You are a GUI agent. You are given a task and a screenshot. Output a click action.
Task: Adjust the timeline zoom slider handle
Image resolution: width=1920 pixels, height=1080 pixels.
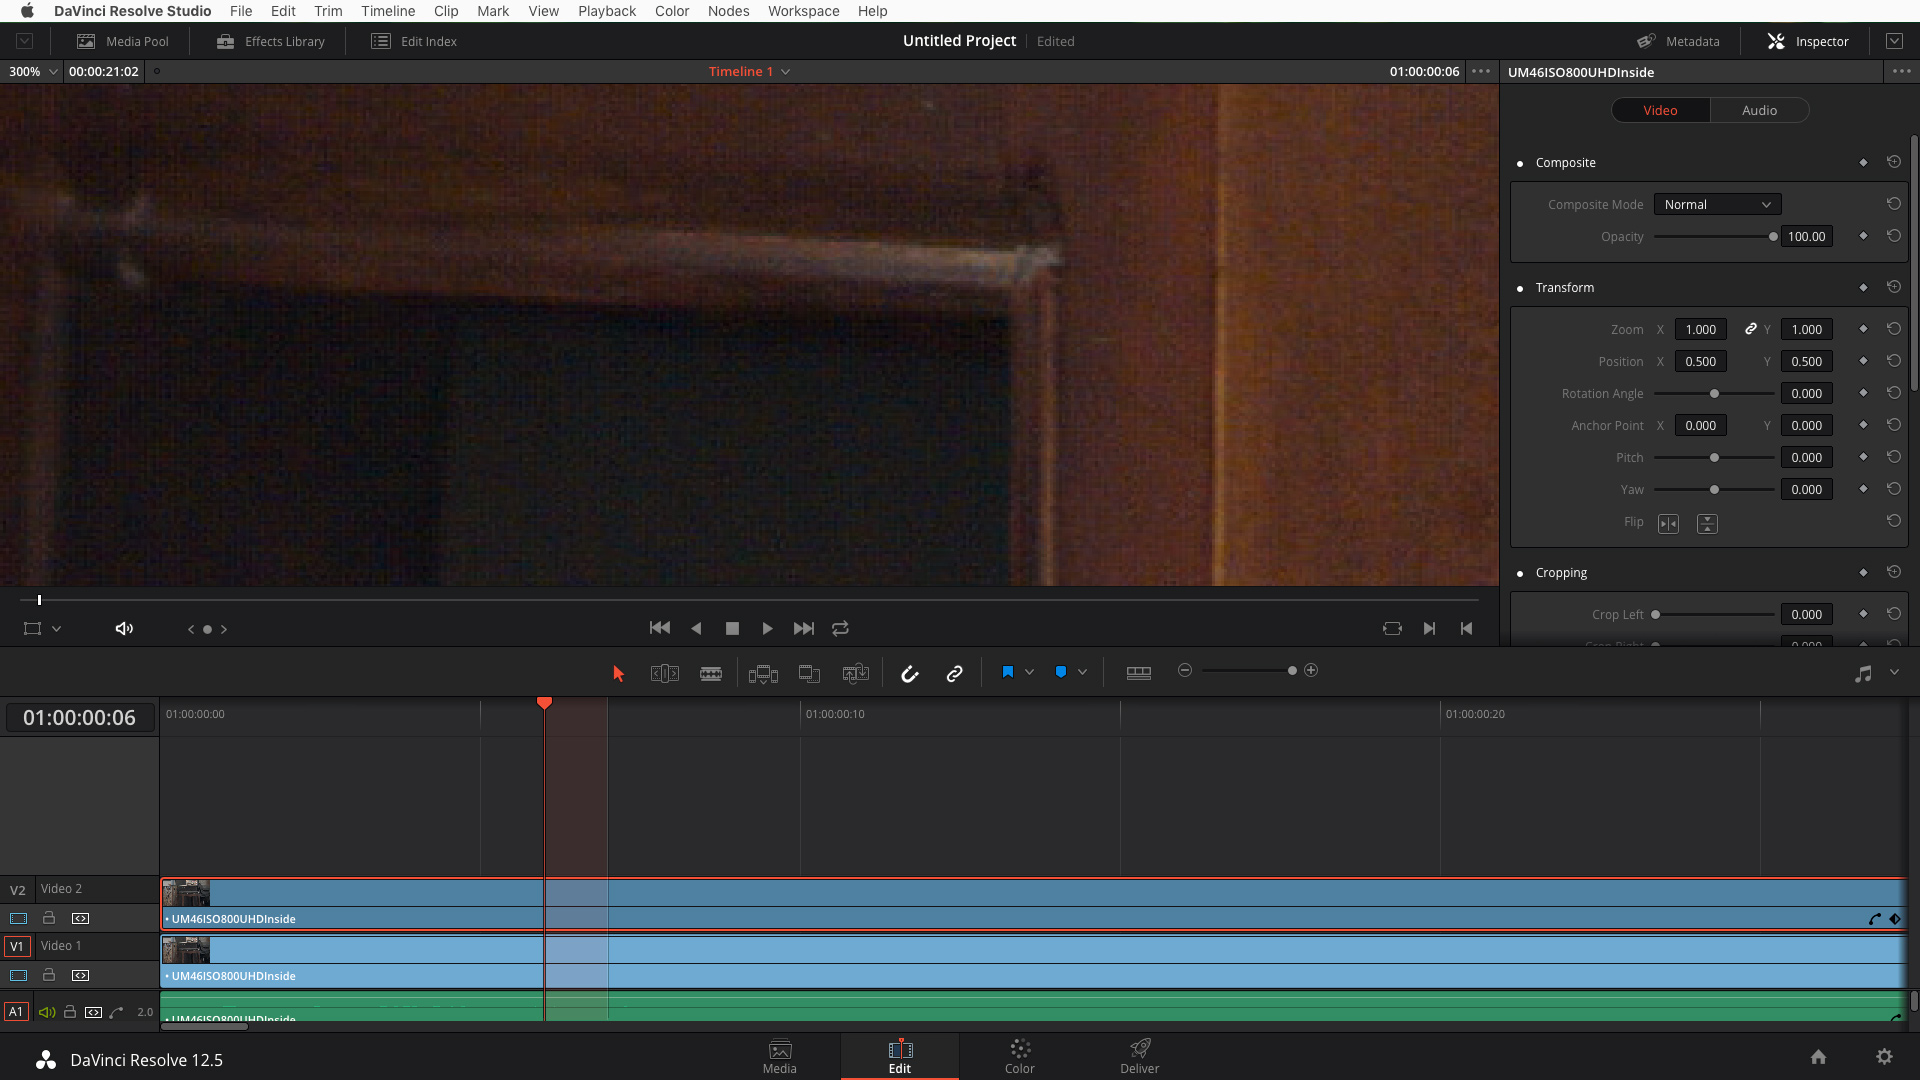tap(1292, 670)
